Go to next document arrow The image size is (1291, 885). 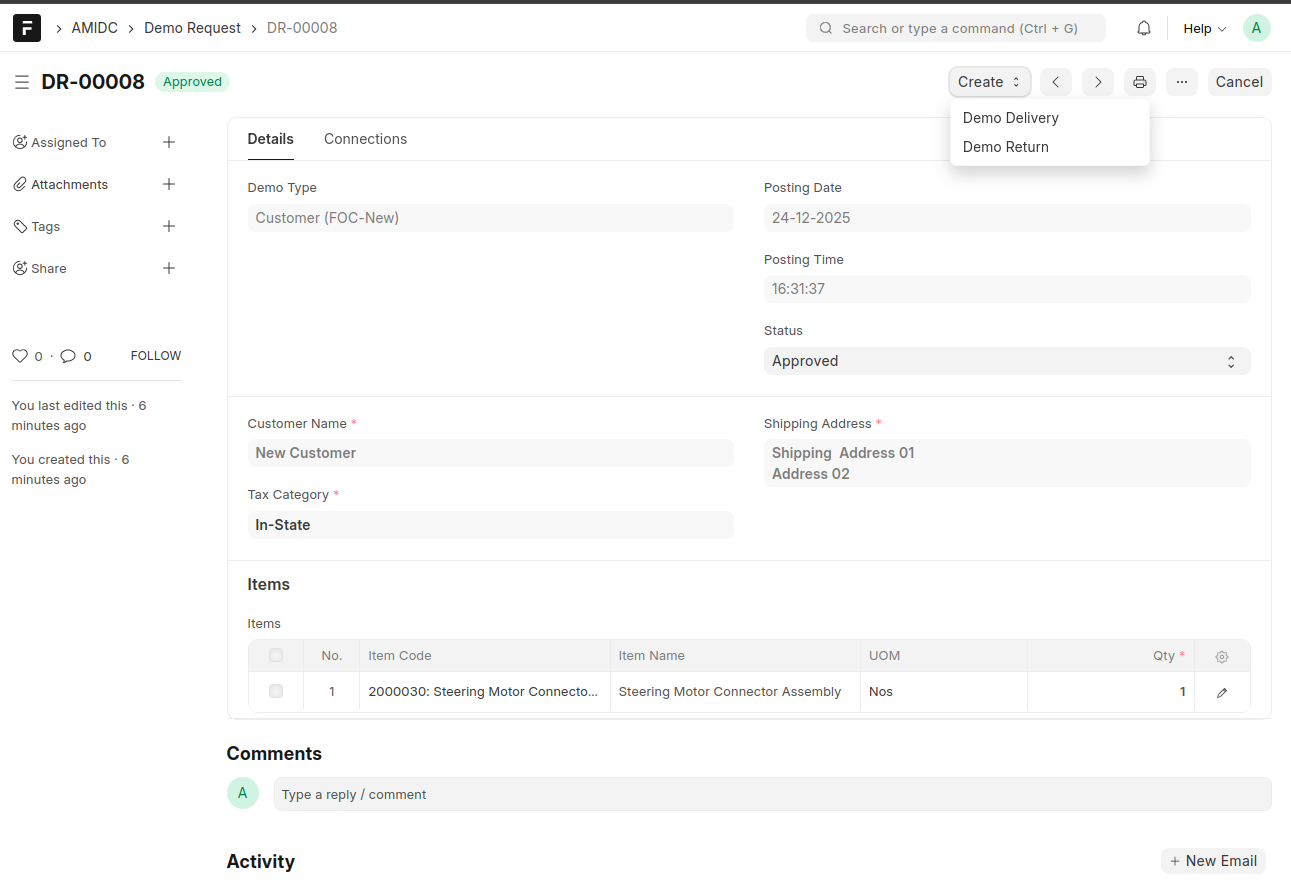coord(1097,82)
